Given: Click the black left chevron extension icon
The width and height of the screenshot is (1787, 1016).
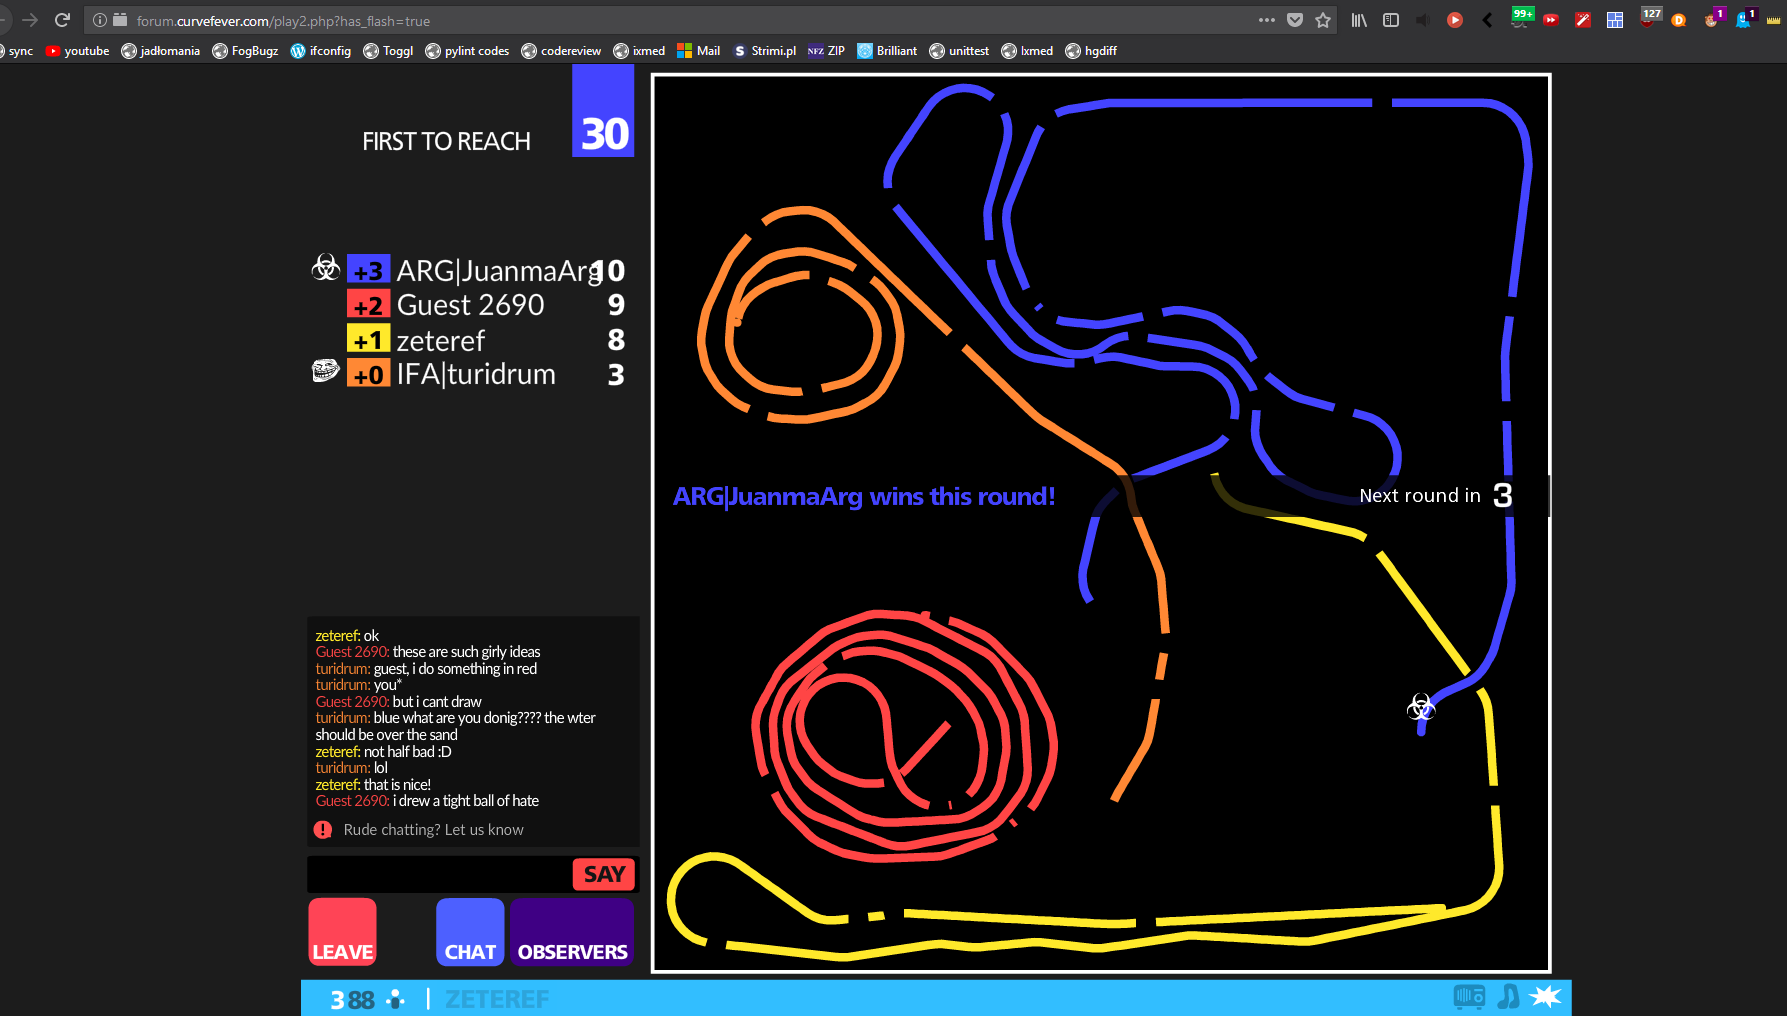Looking at the screenshot, I should pos(1487,20).
